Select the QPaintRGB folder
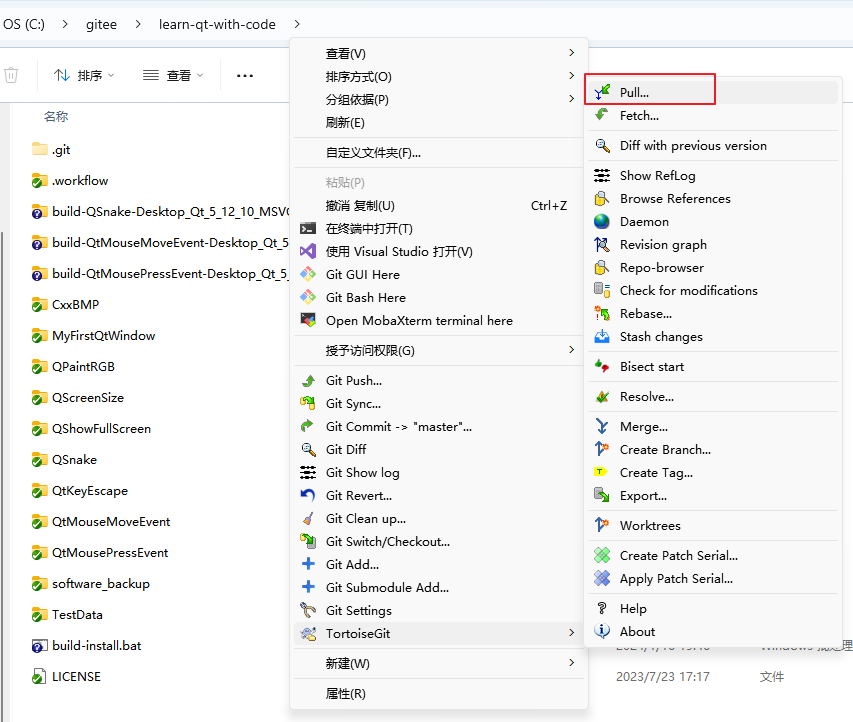Screen dimensions: 853x722 [73, 366]
